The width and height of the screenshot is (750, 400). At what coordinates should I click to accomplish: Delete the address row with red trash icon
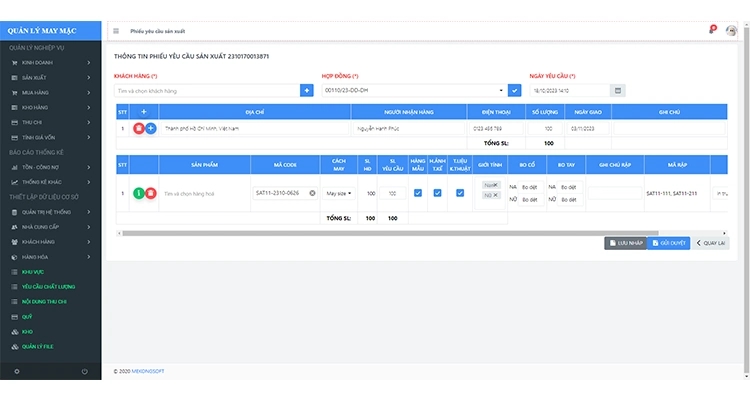(138, 128)
